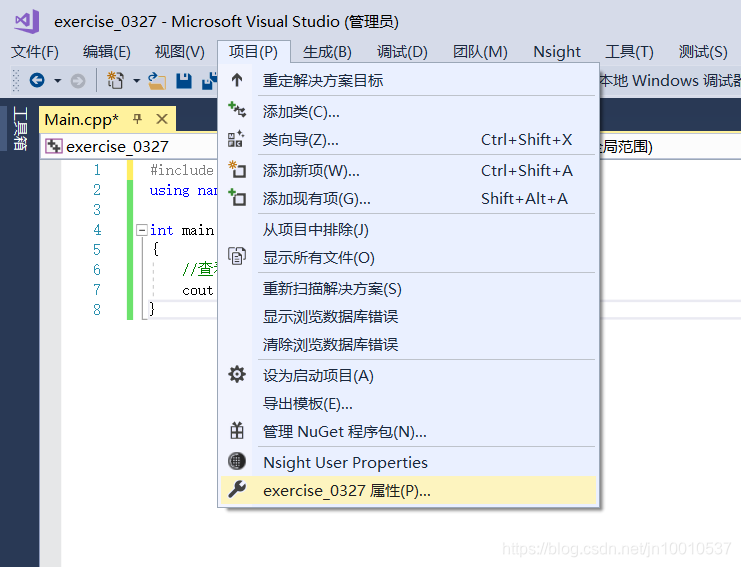Viewport: 741px width, 567px height.
Task: Click the #include line of code
Action: pyautogui.click(x=183, y=170)
